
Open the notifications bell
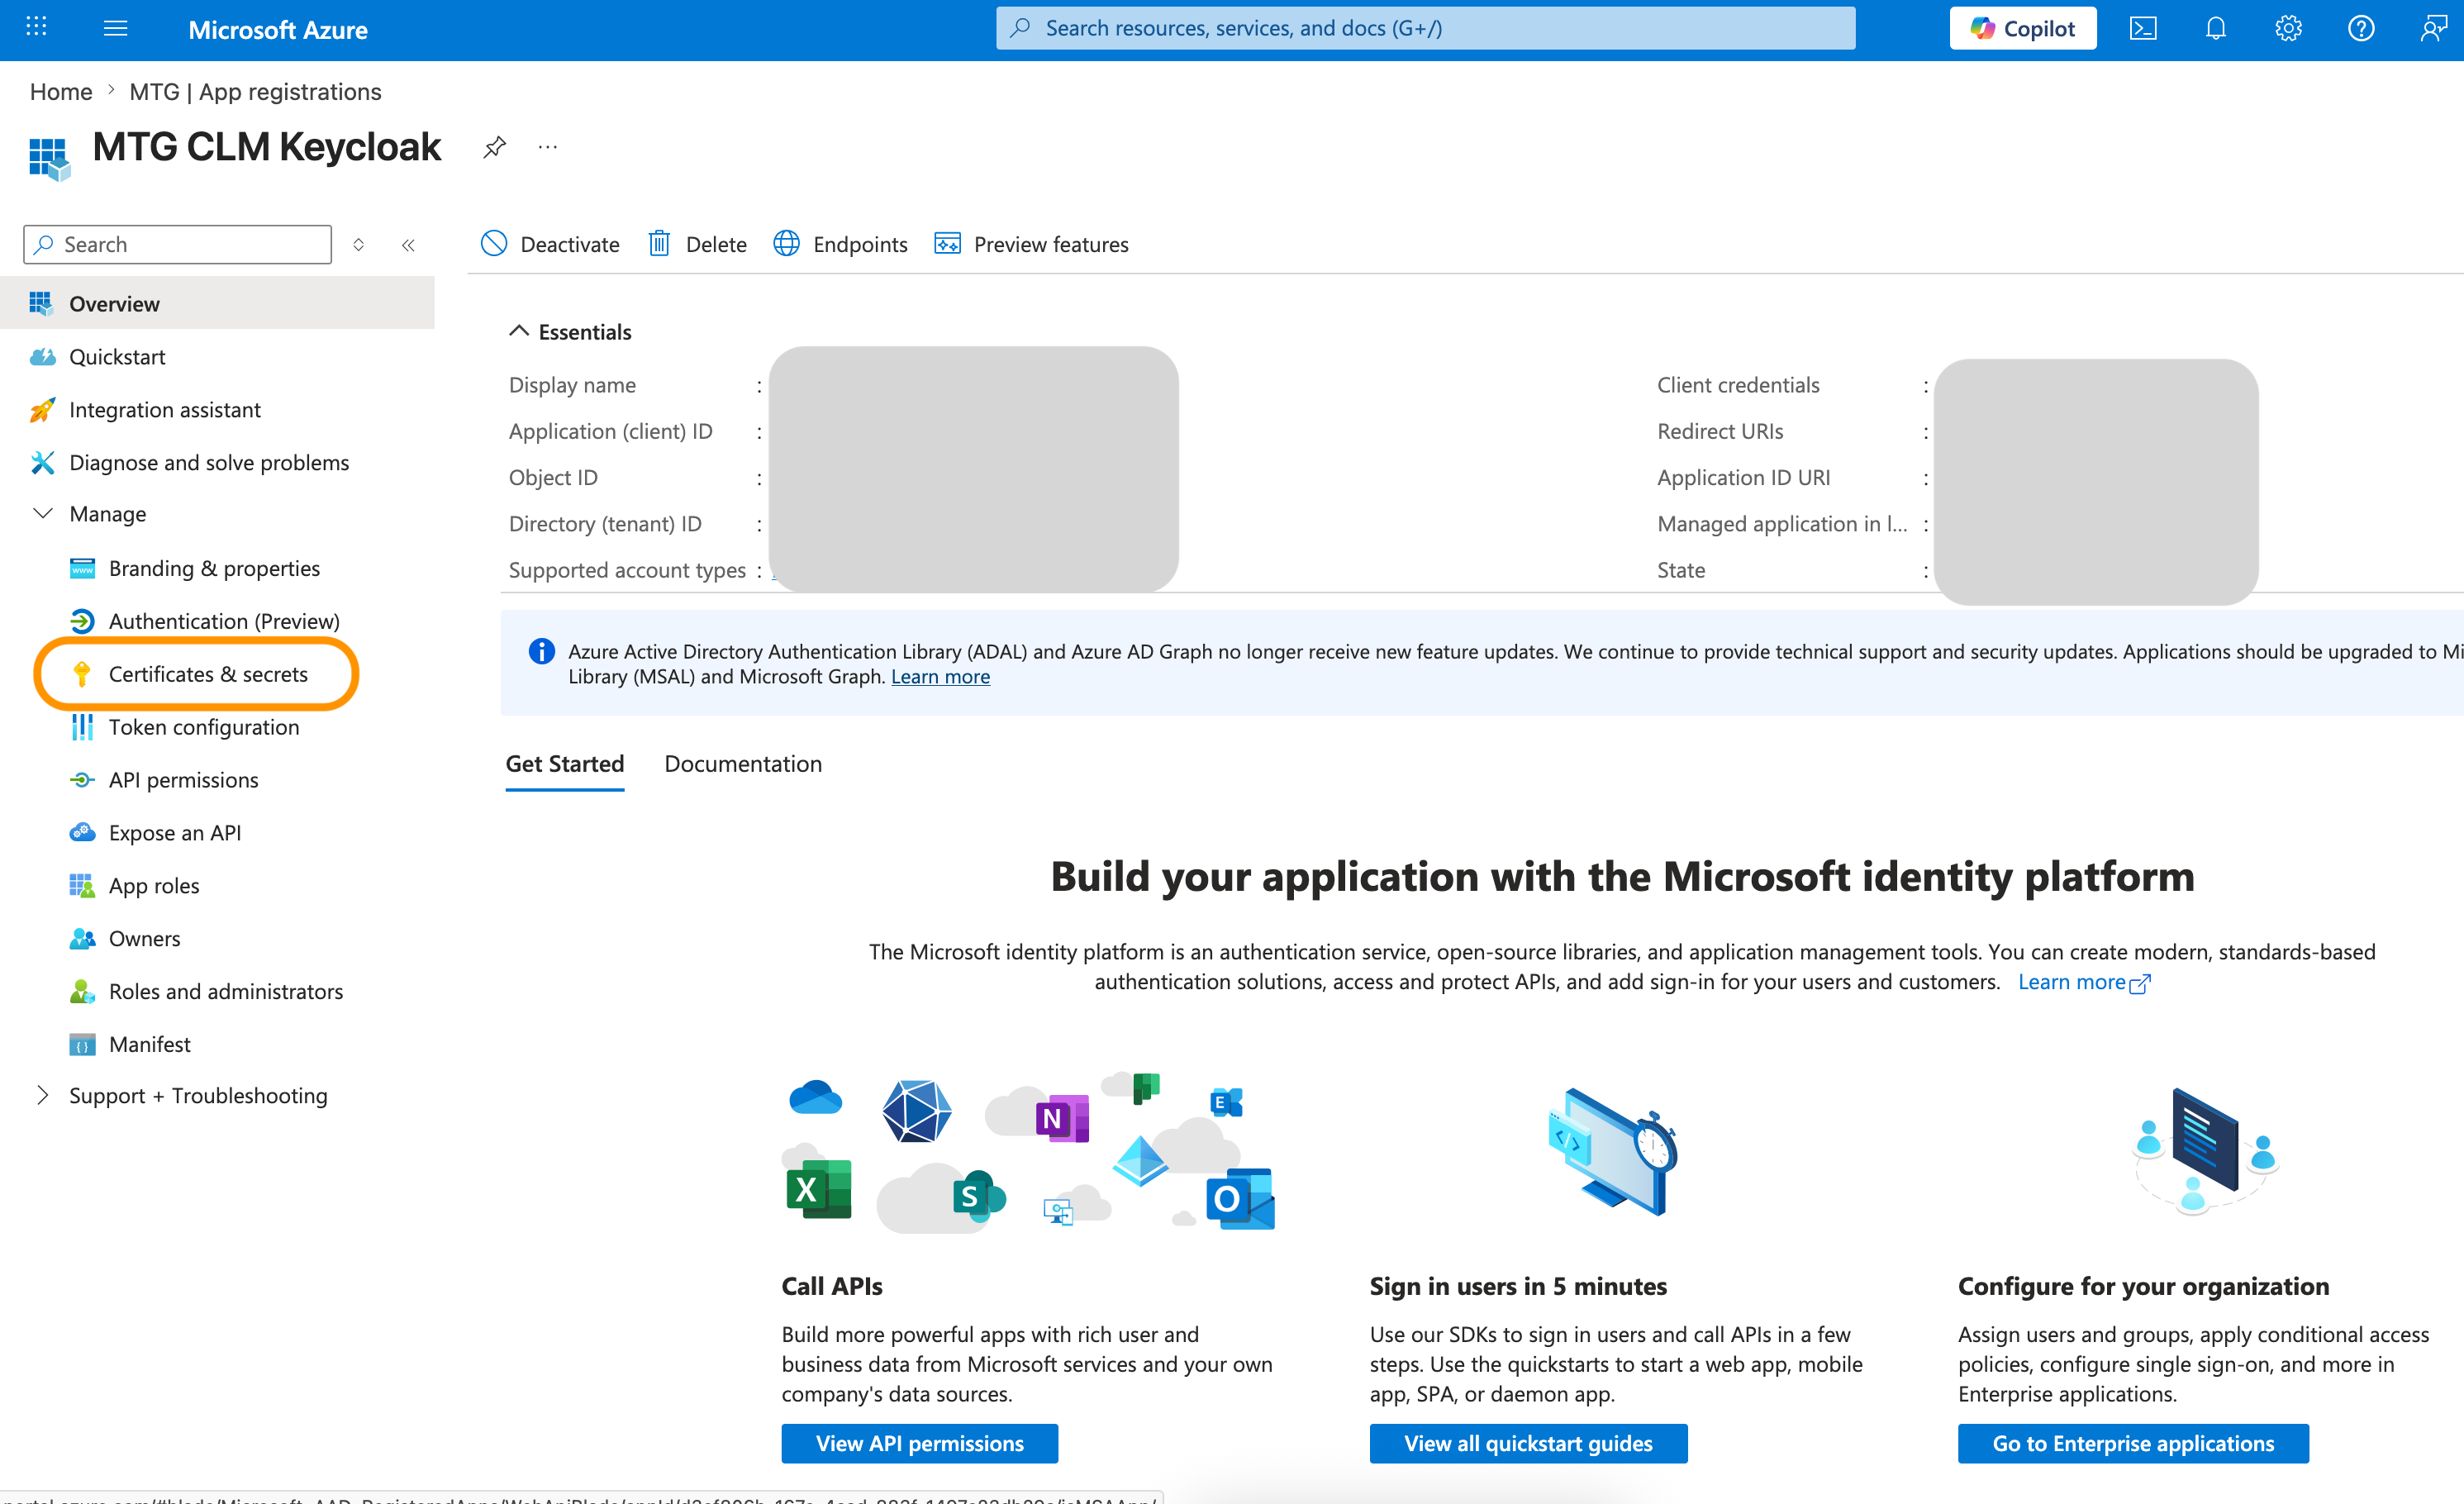click(2216, 28)
